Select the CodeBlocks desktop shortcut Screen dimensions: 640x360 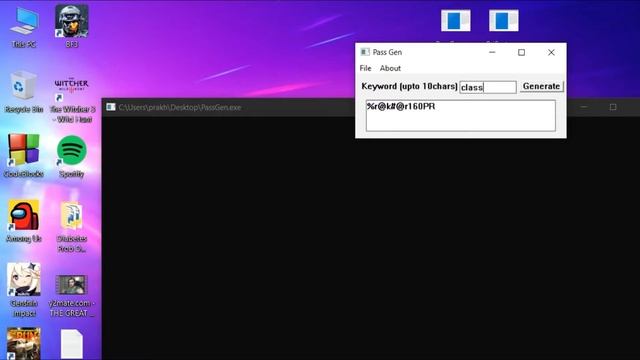click(x=24, y=156)
